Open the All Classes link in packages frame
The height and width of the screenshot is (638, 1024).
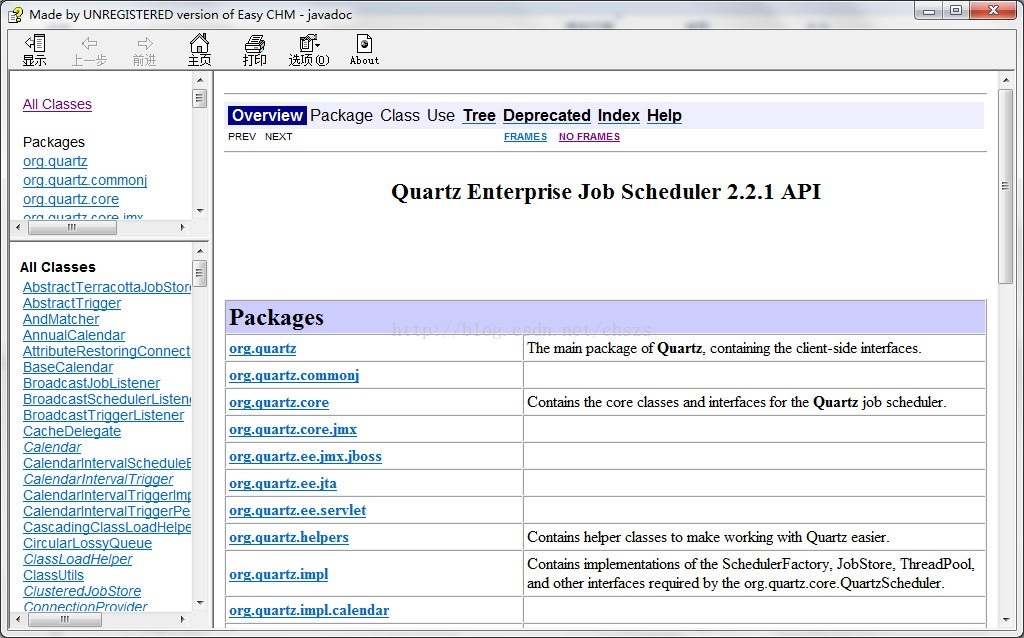point(57,104)
